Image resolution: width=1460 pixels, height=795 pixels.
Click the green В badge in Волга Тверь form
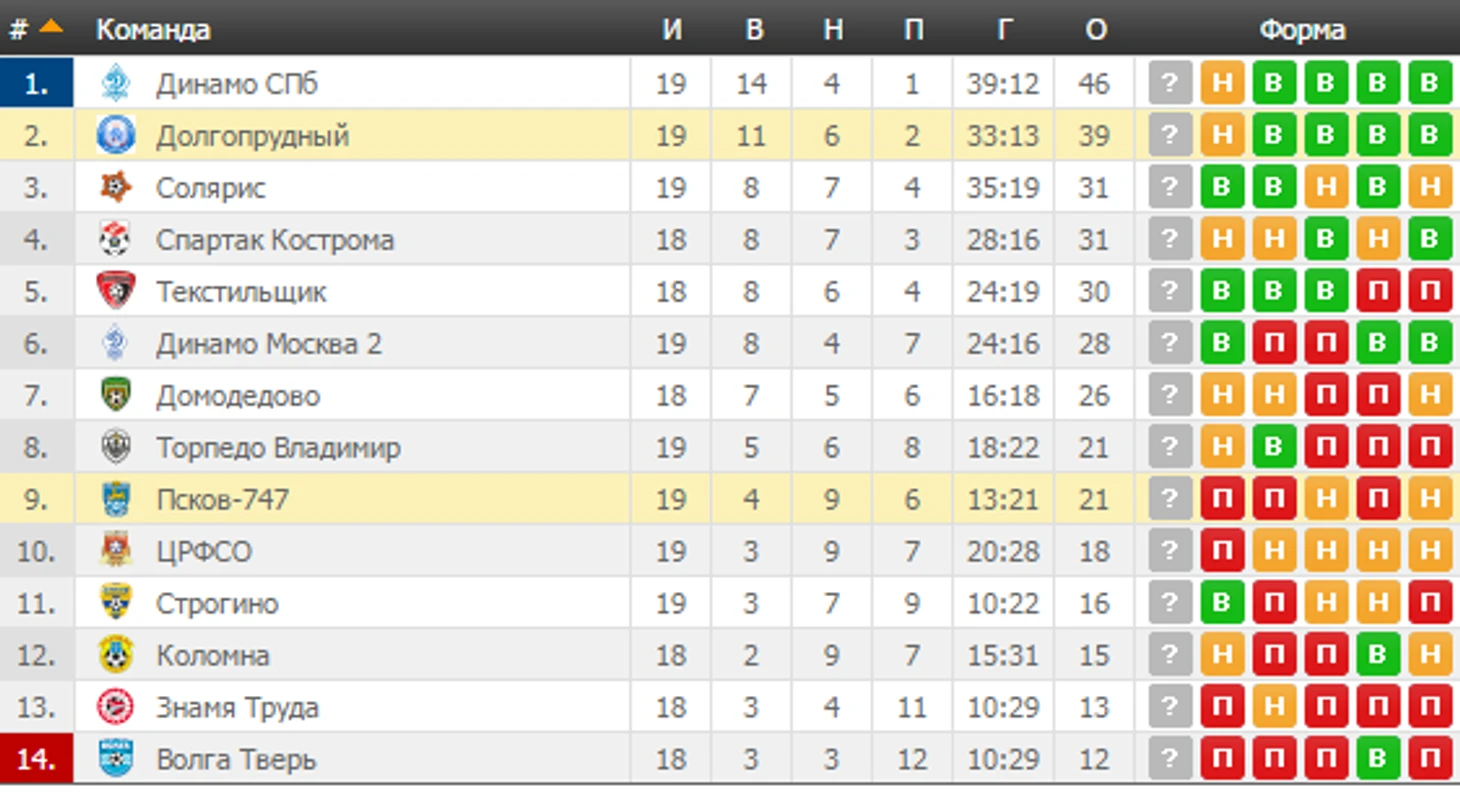pos(1378,759)
